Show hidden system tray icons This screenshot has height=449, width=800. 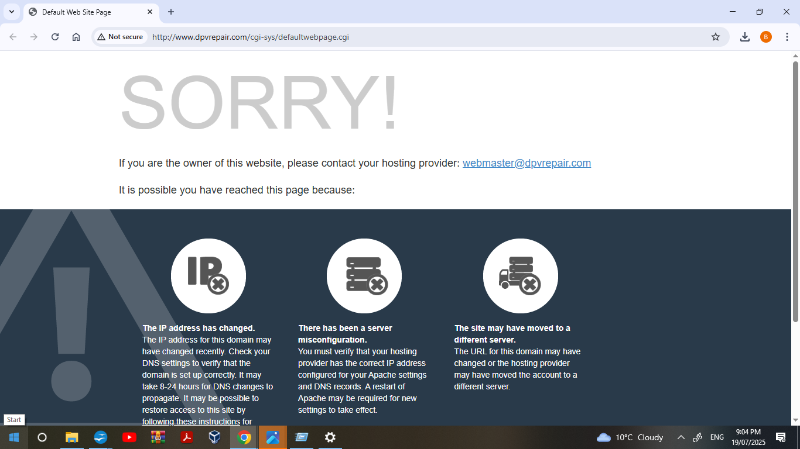[680, 437]
